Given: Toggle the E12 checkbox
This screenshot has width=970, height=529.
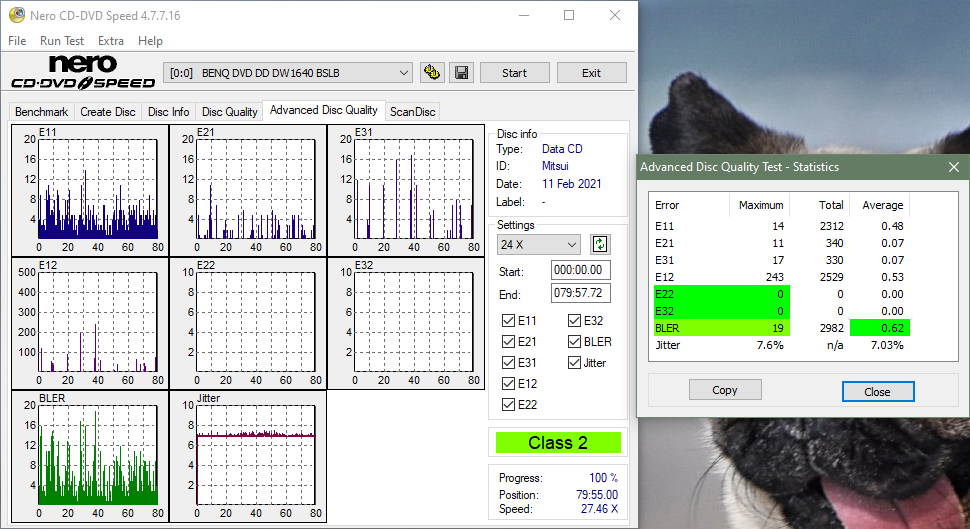Looking at the screenshot, I should (509, 384).
